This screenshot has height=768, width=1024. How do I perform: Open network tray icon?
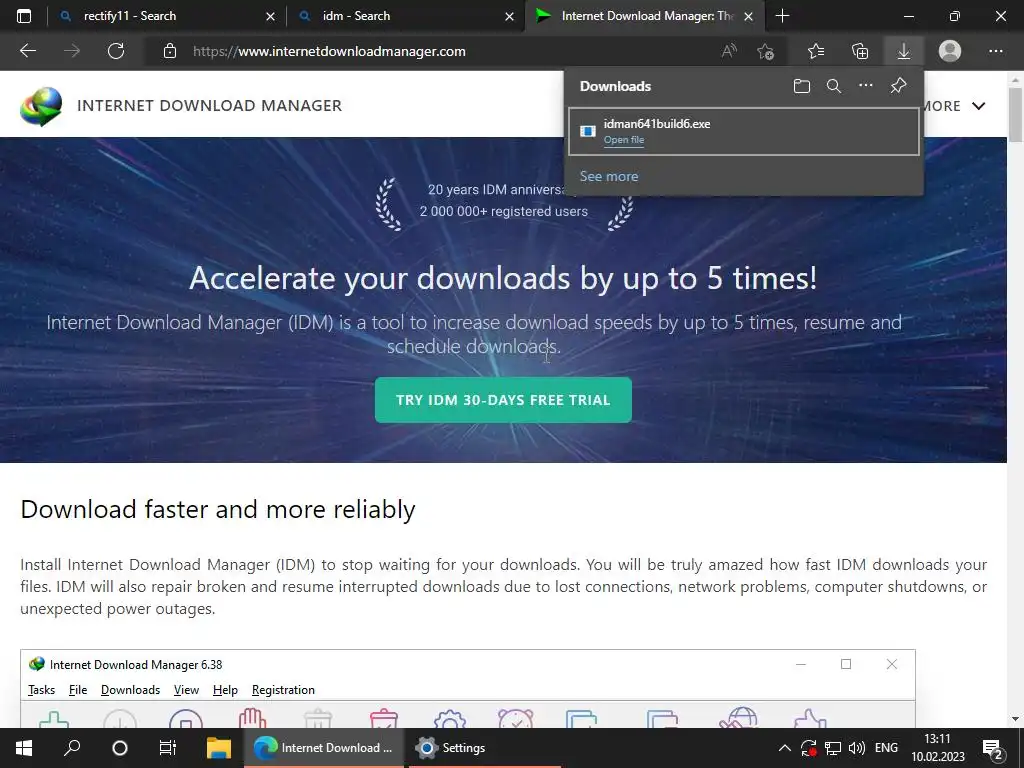(x=833, y=748)
